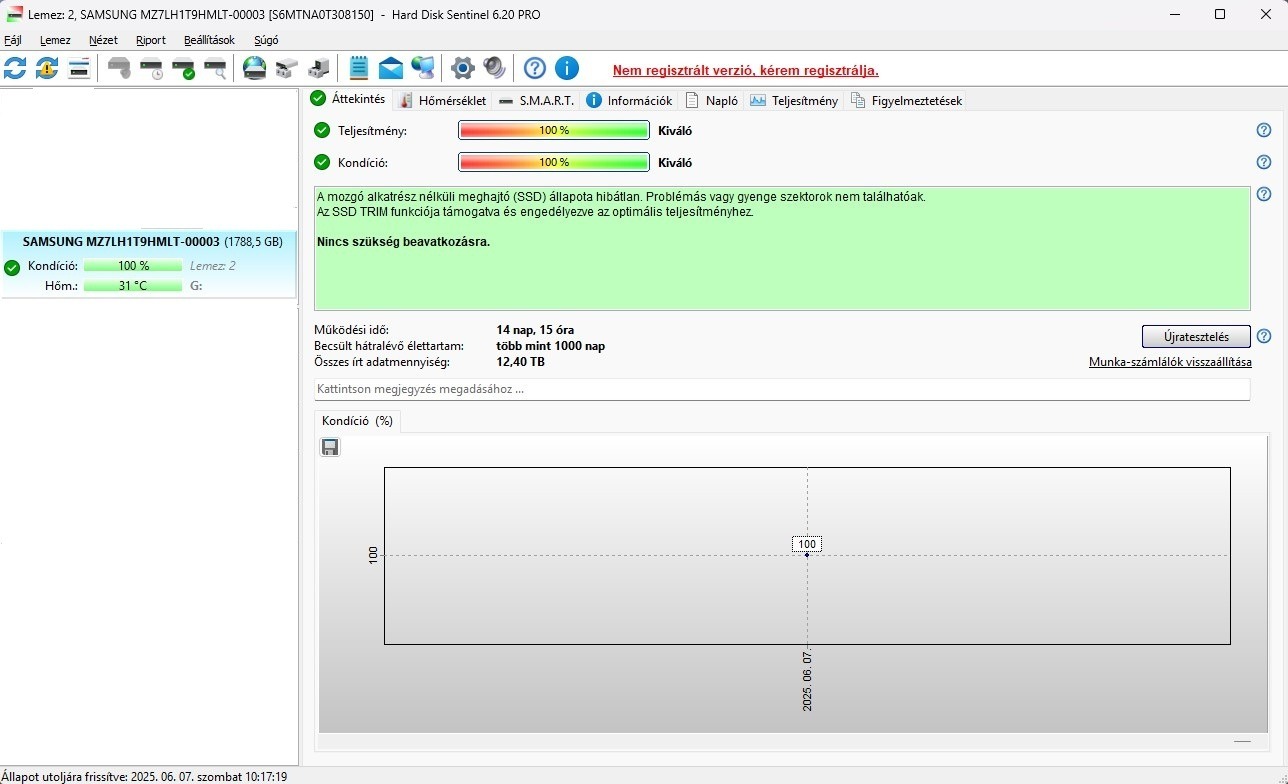Click the comment field 'Kattintson megjegyzés megadásához'
The height and width of the screenshot is (784, 1288).
[782, 389]
